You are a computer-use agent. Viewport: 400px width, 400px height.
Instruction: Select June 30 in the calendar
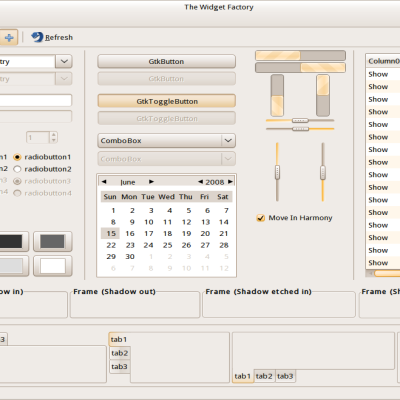[130, 256]
